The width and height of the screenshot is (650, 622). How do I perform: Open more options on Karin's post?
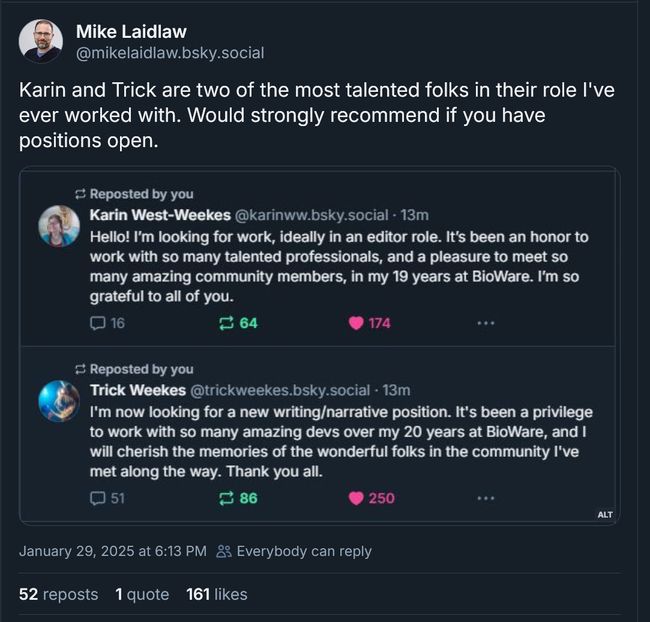485,323
